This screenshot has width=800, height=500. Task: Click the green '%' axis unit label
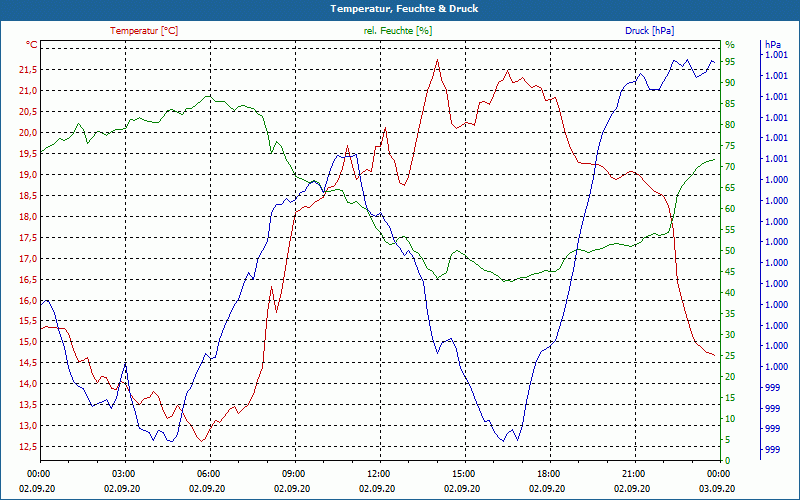(x=730, y=45)
